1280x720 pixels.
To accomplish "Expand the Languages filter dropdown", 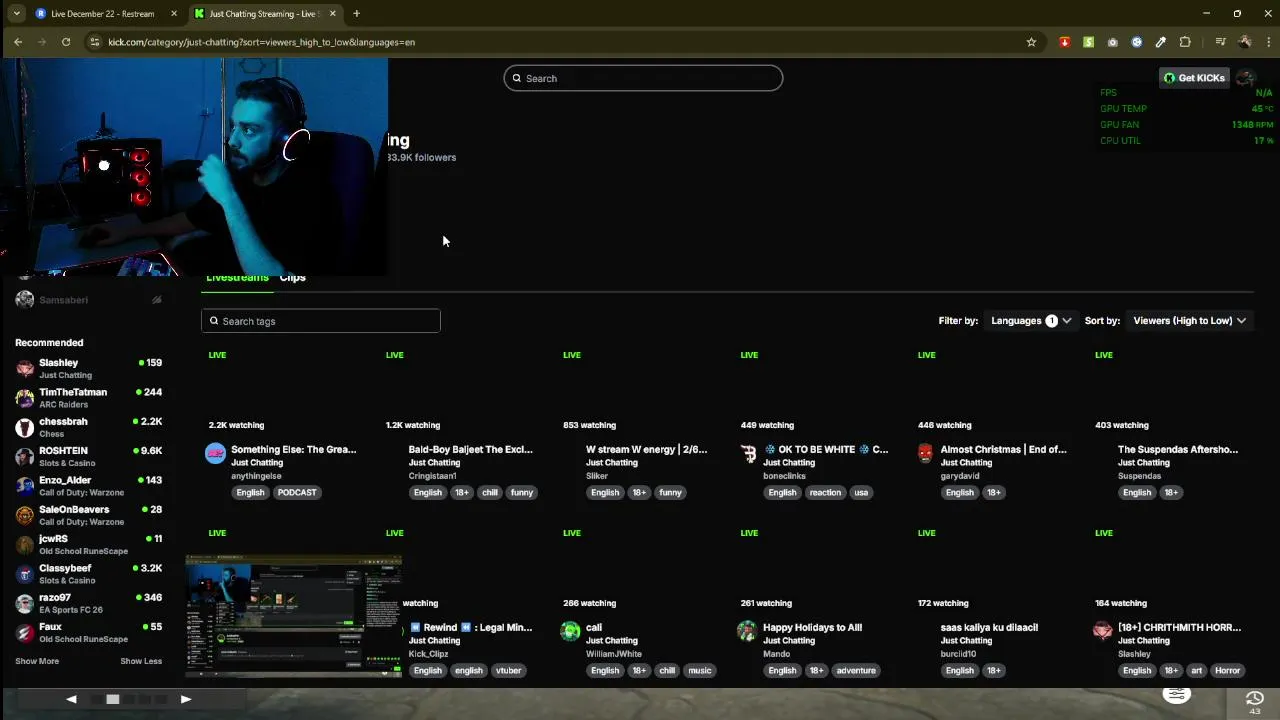I will pos(1031,321).
